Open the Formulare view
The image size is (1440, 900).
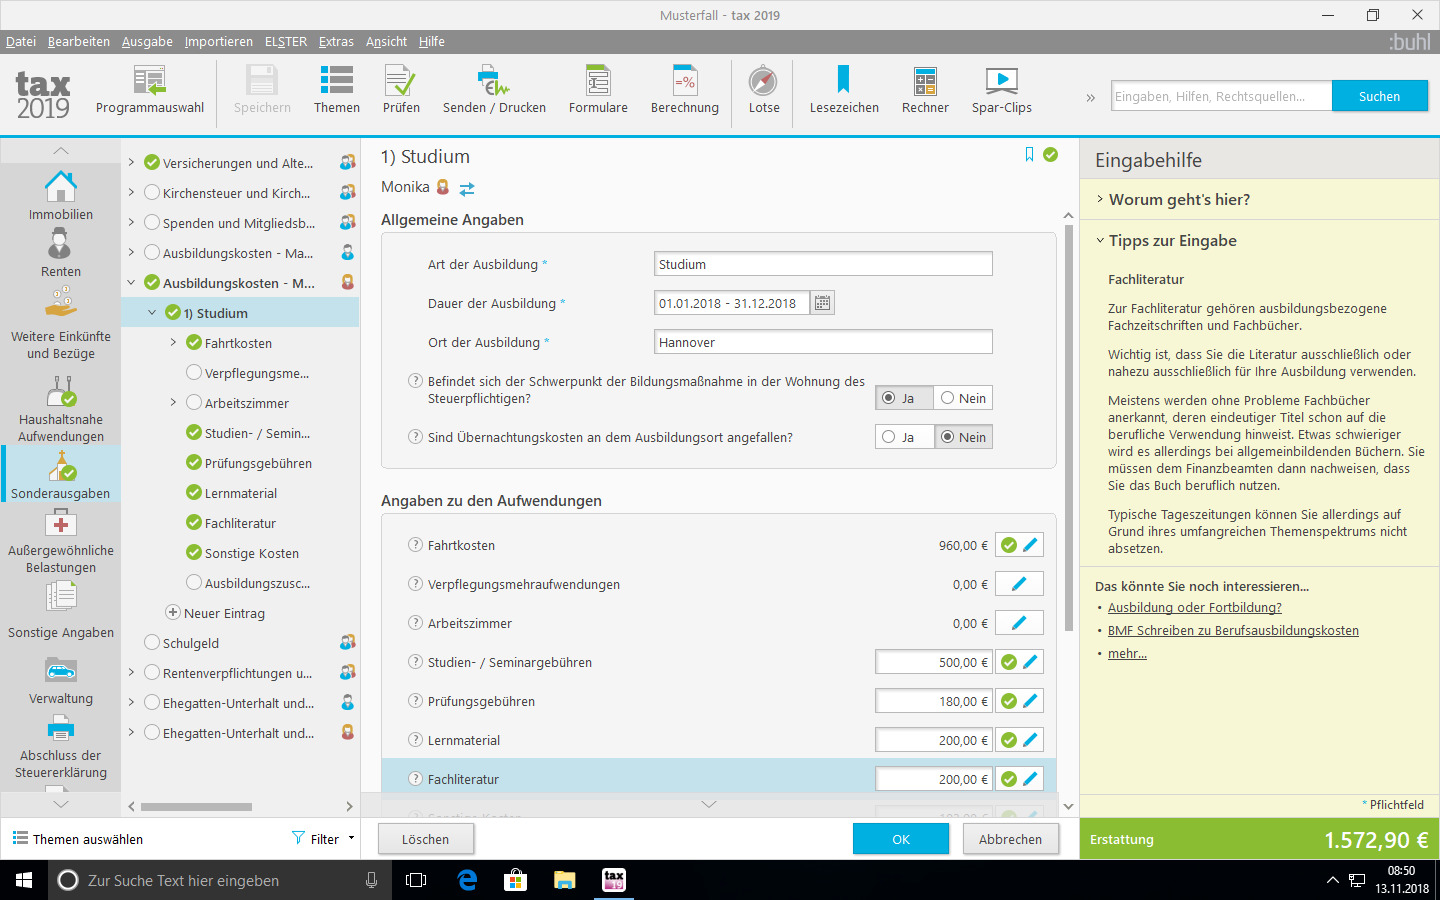(598, 90)
